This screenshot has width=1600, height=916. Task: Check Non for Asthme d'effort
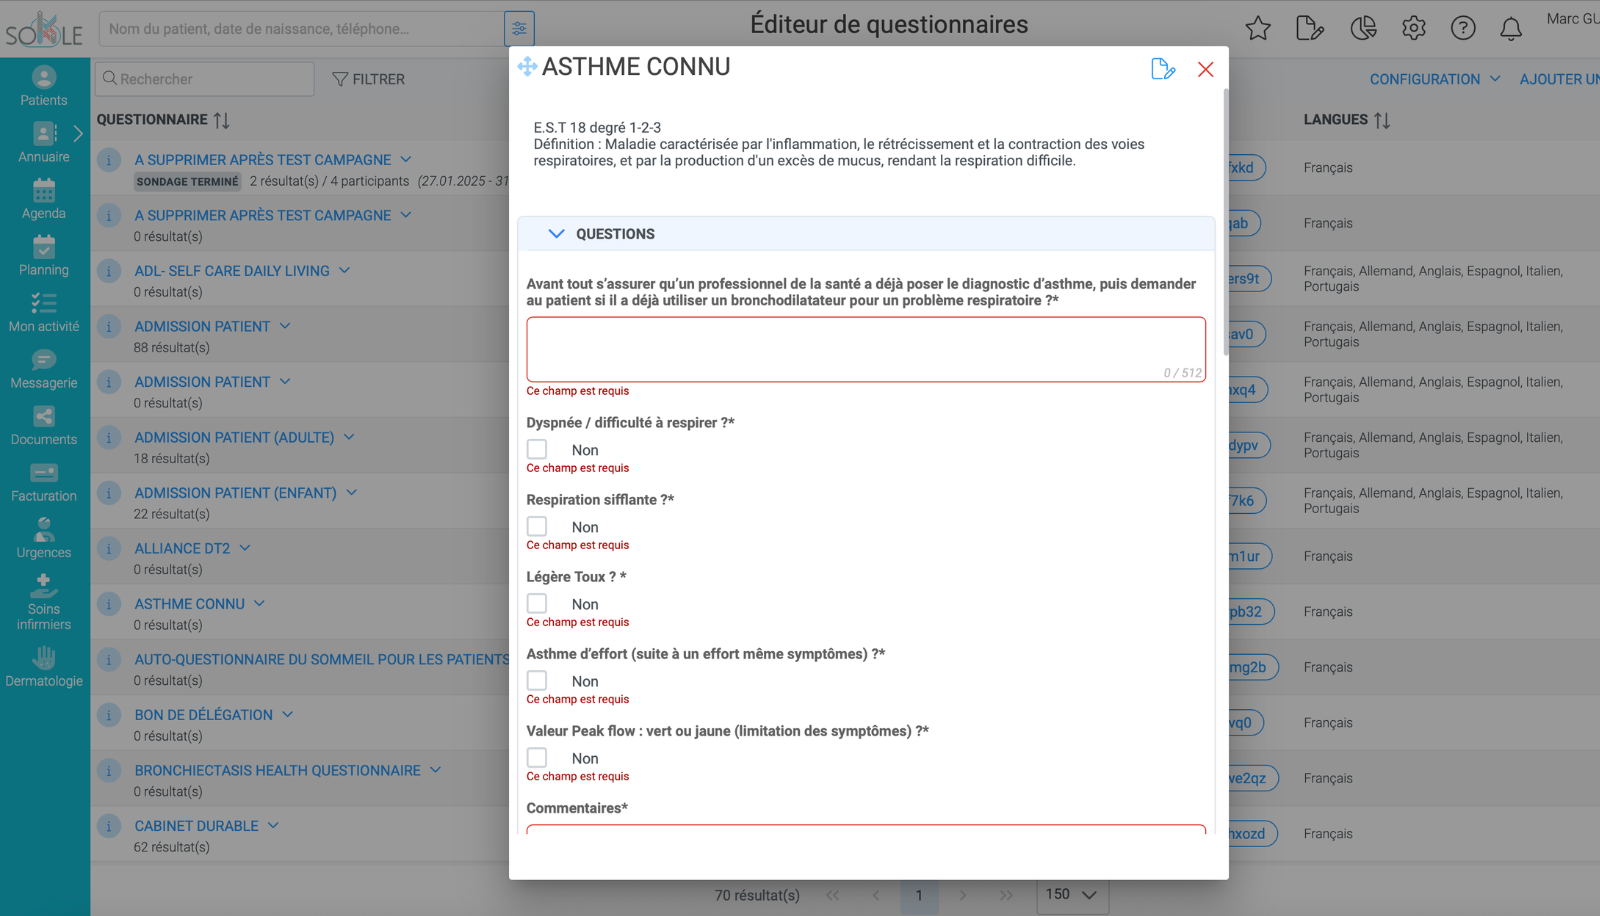click(537, 681)
